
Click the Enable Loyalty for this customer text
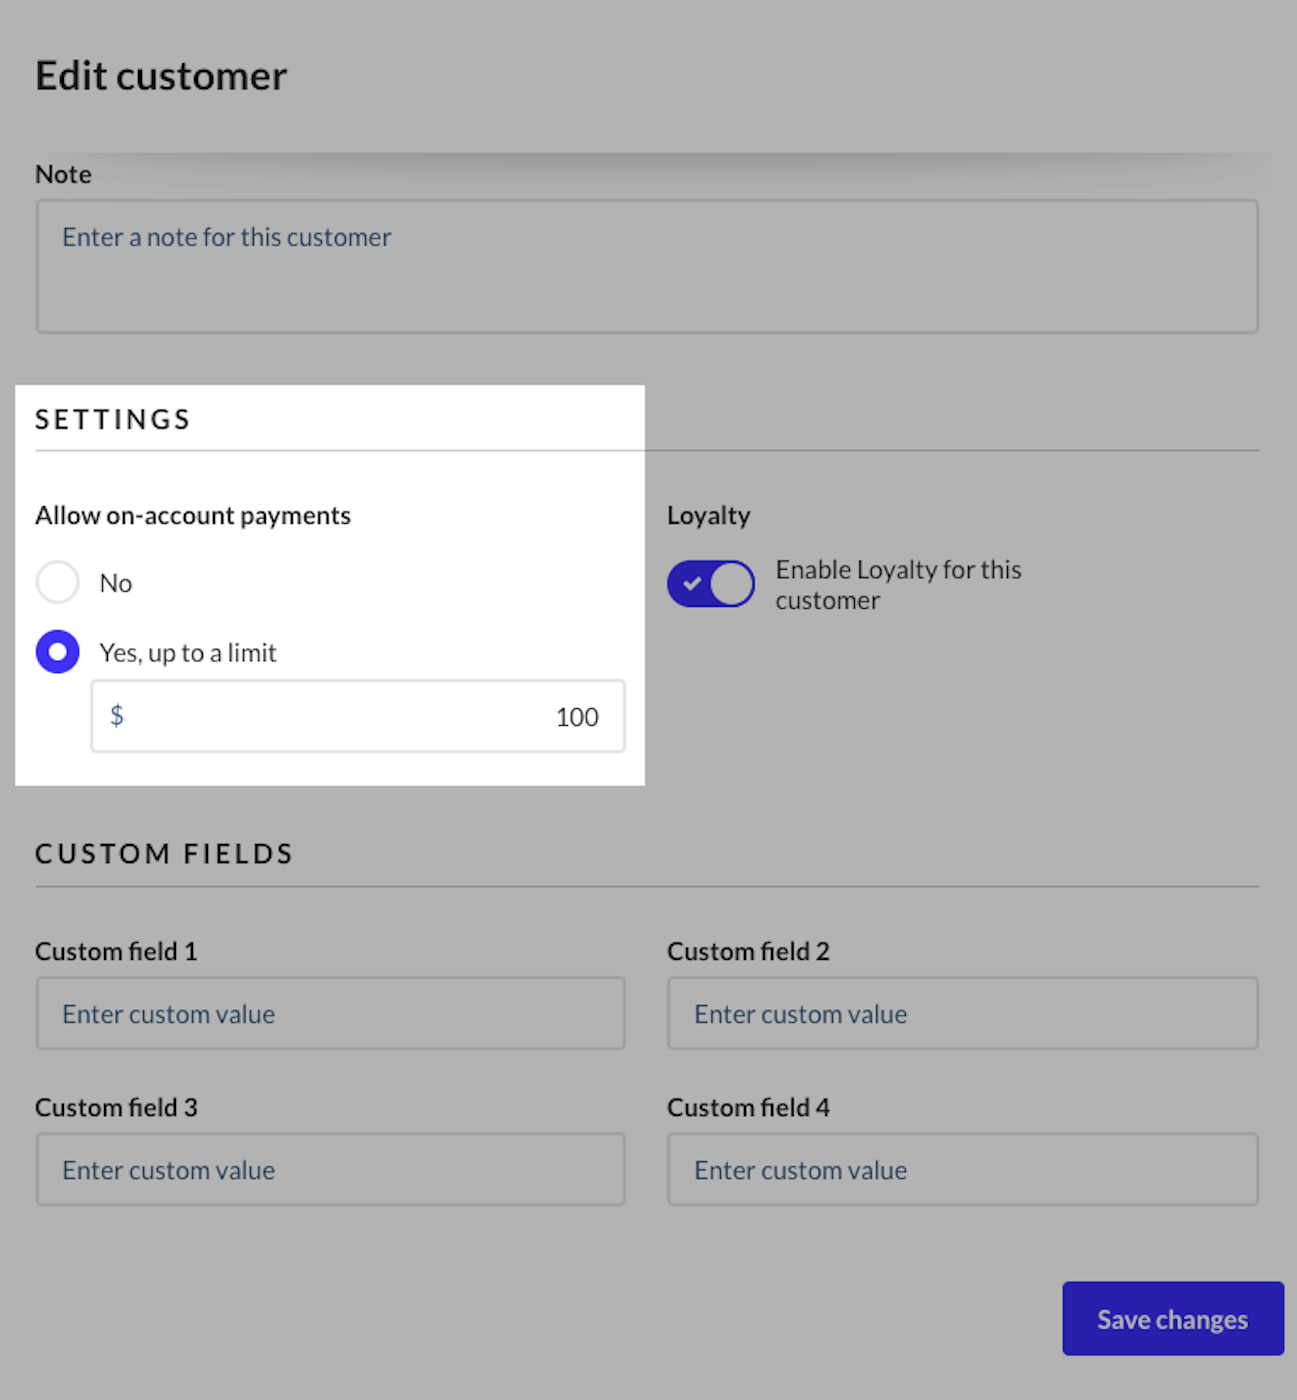coord(898,584)
